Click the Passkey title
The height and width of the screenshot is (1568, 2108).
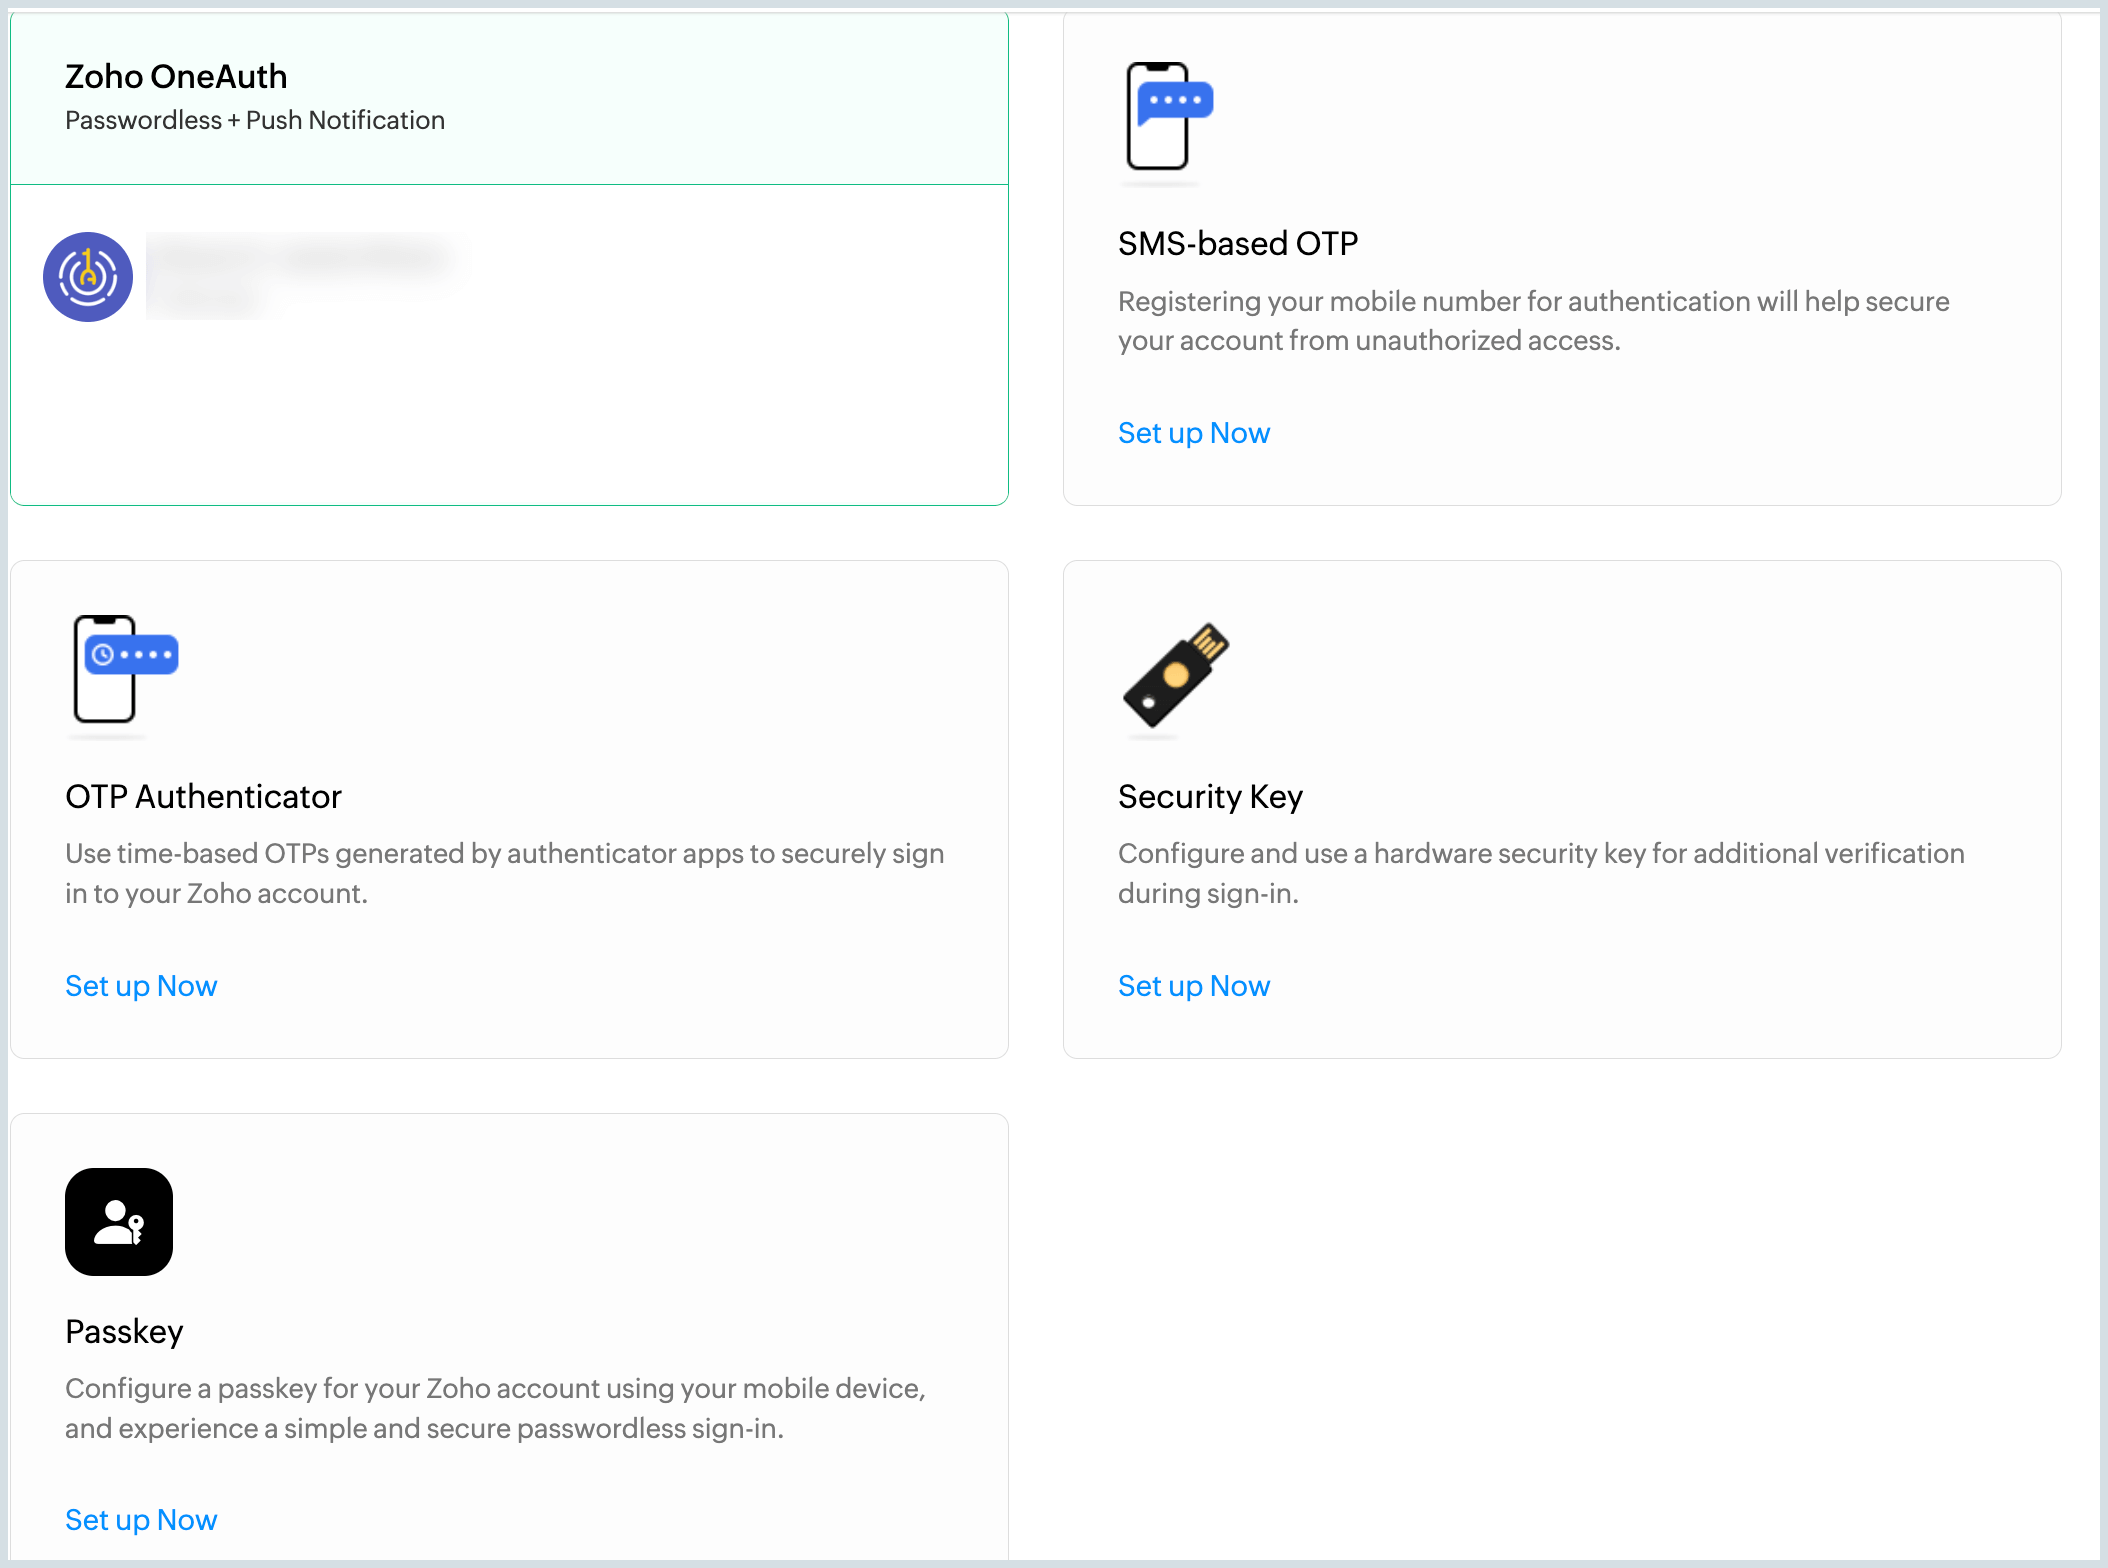(124, 1332)
